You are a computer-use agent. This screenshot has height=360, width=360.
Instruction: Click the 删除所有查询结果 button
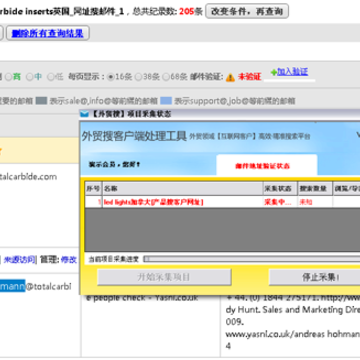47,33
